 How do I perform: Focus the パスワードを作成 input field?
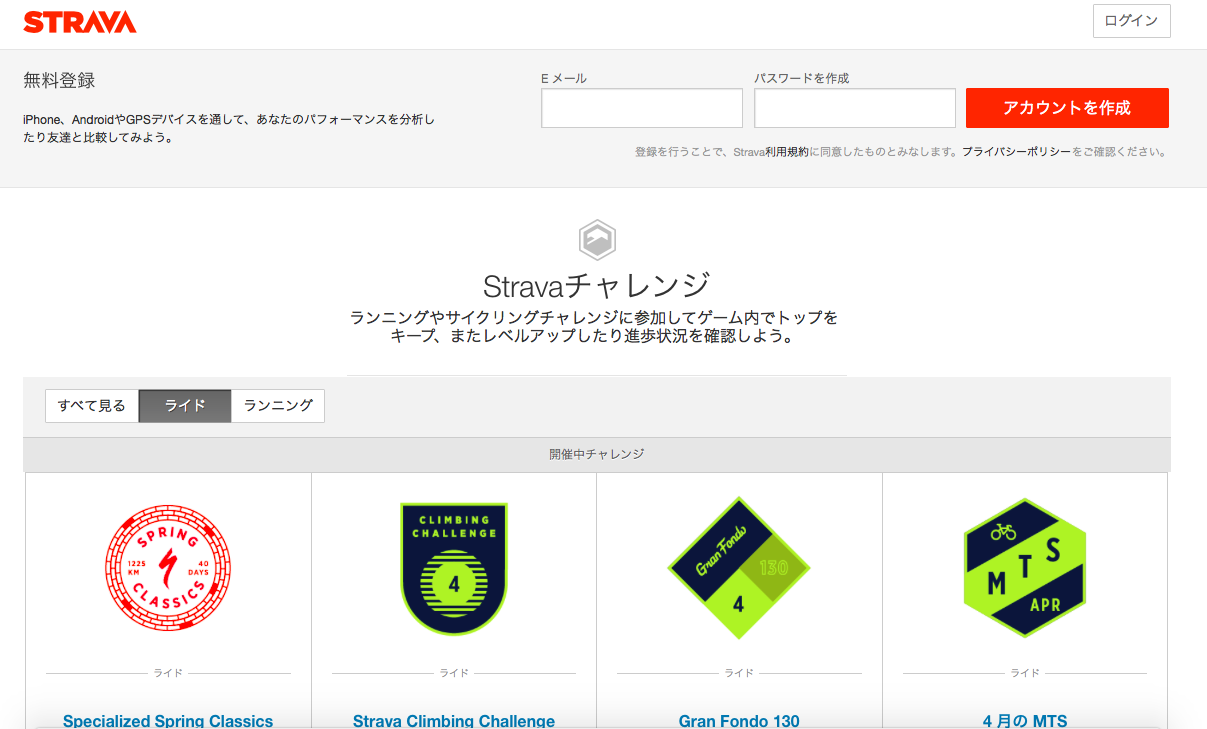coord(855,108)
